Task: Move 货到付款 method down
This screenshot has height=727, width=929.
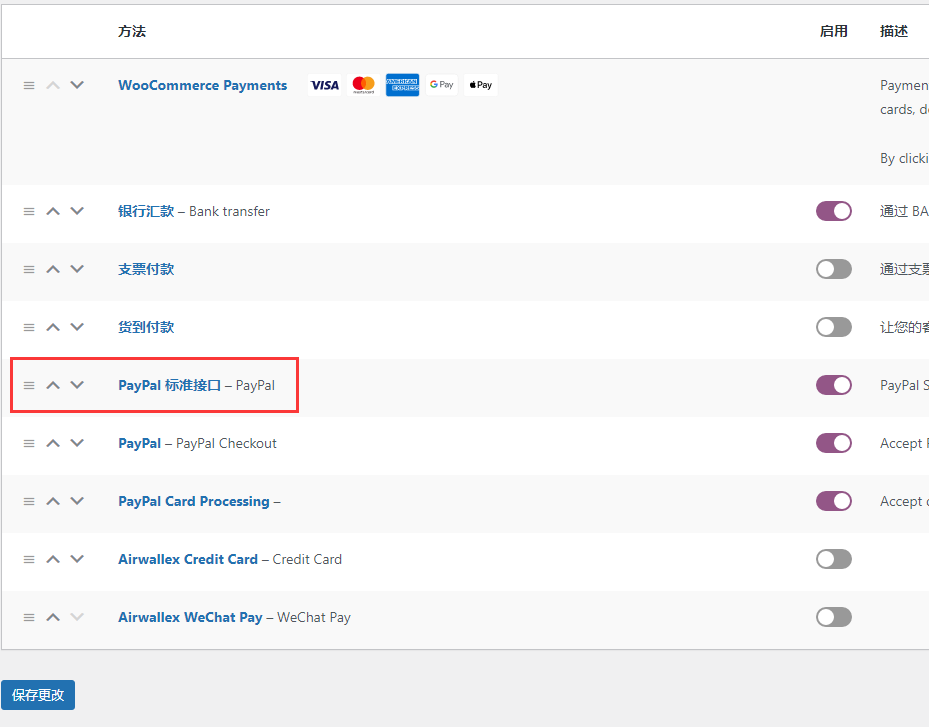Action: (x=77, y=327)
